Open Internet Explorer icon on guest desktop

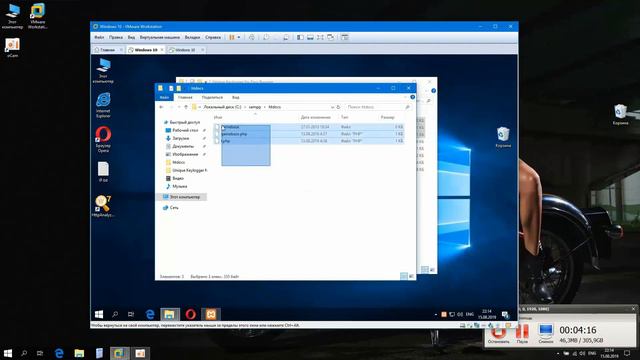103,105
